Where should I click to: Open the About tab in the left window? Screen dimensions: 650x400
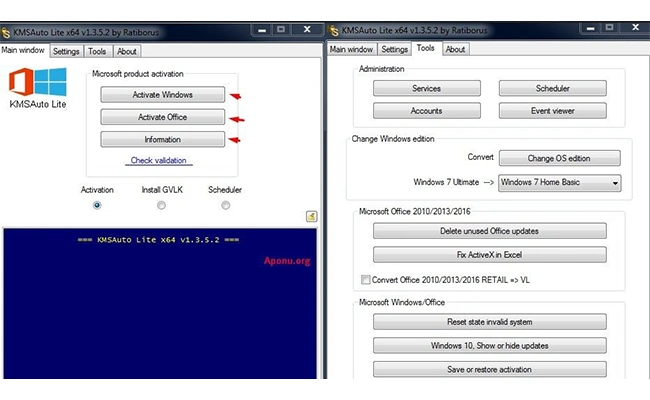(x=126, y=51)
